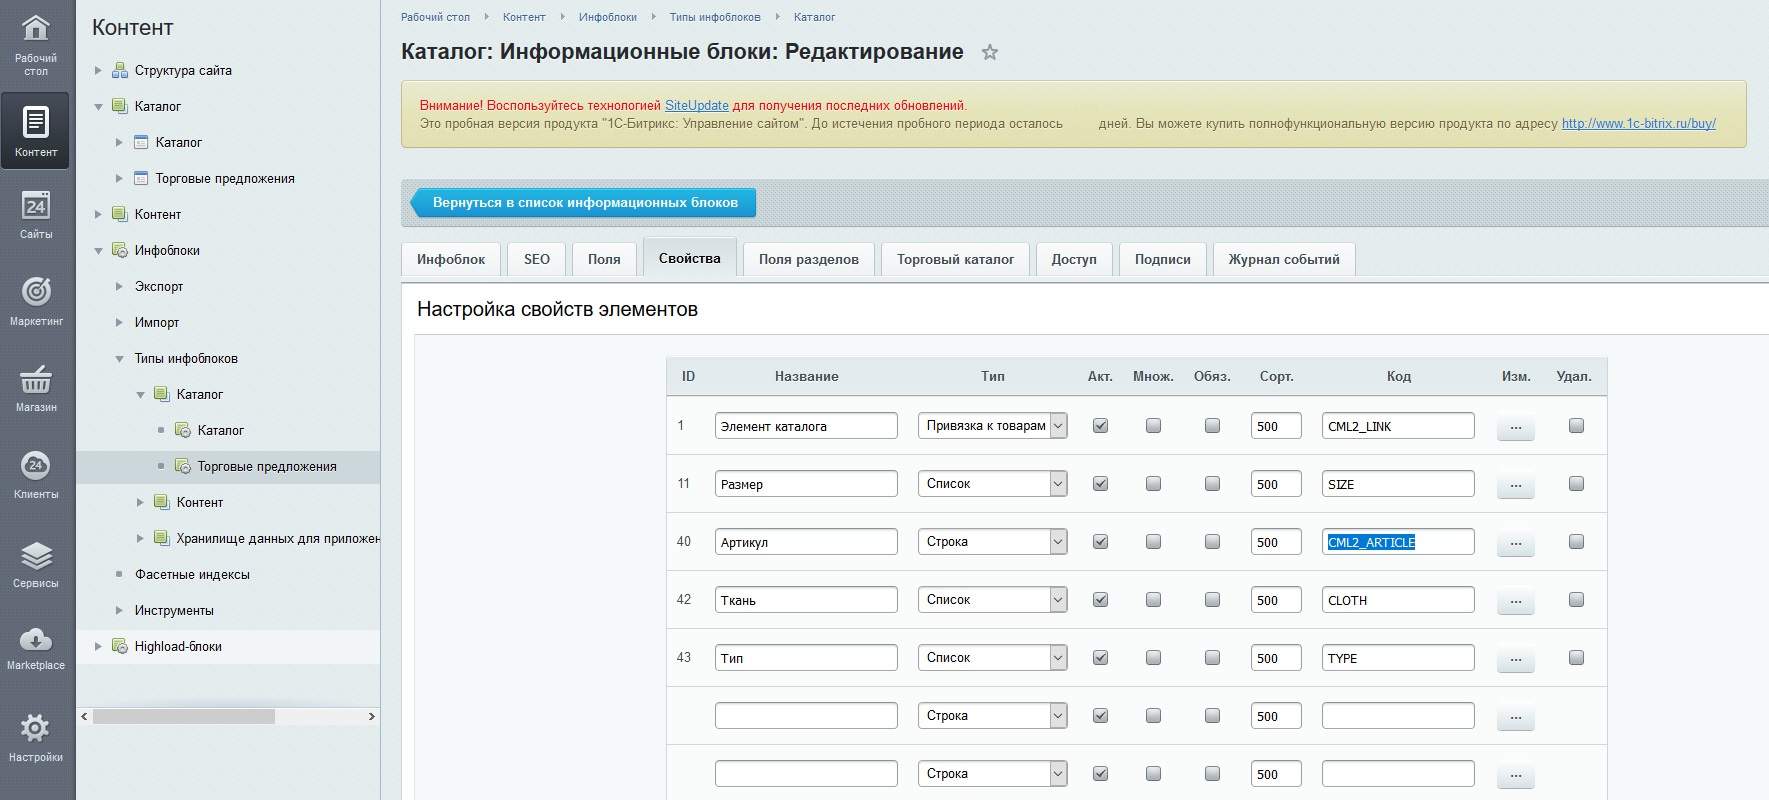
Task: Open the Сайты sidebar section
Action: [36, 215]
